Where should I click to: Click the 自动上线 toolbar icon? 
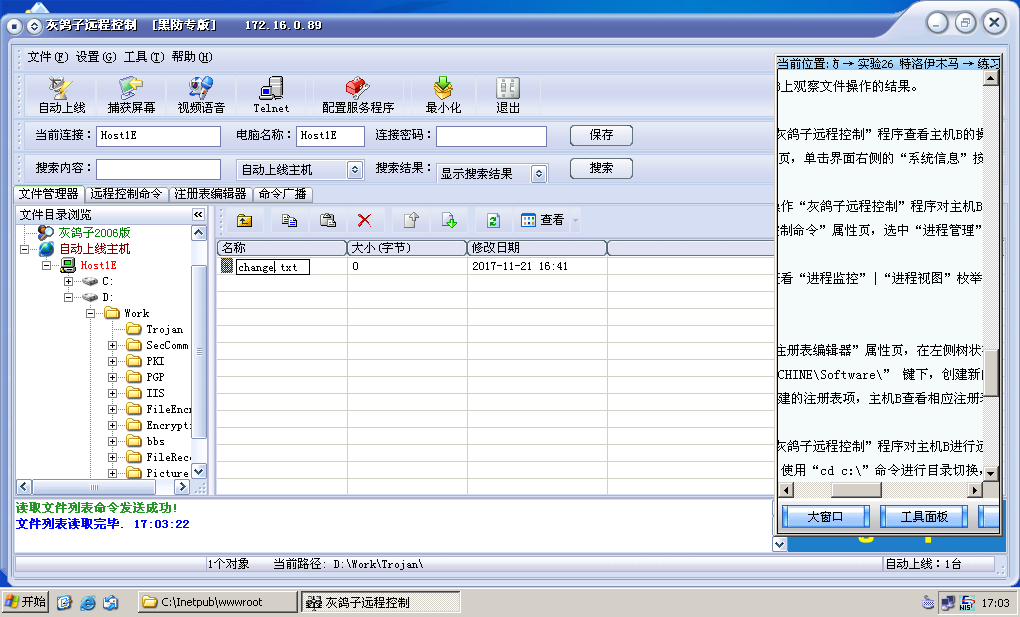point(62,95)
